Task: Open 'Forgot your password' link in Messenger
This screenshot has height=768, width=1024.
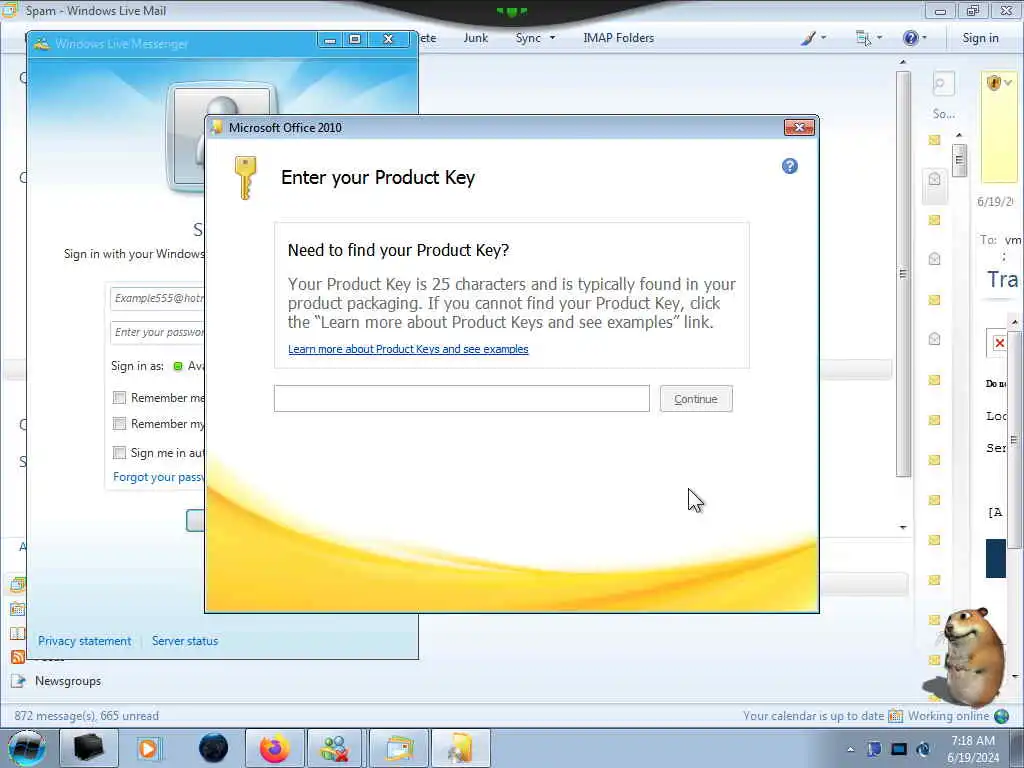Action: [159, 477]
